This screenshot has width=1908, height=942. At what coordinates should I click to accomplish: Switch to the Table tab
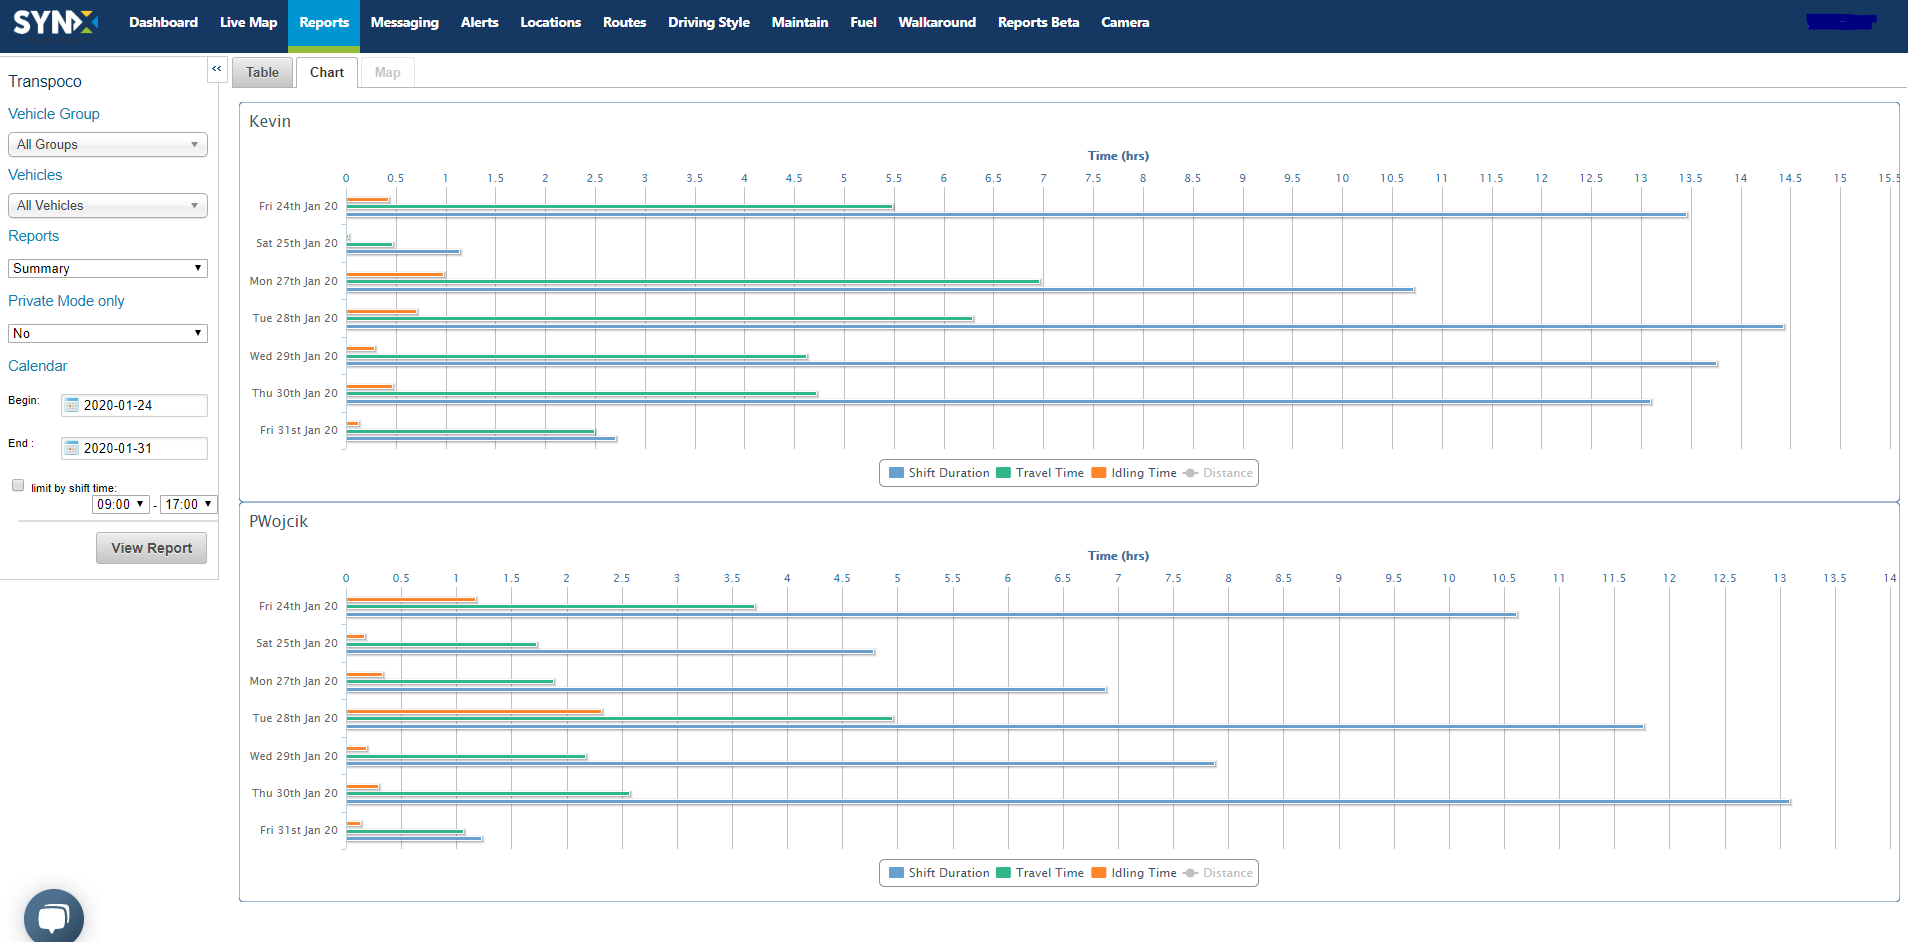tap(263, 72)
